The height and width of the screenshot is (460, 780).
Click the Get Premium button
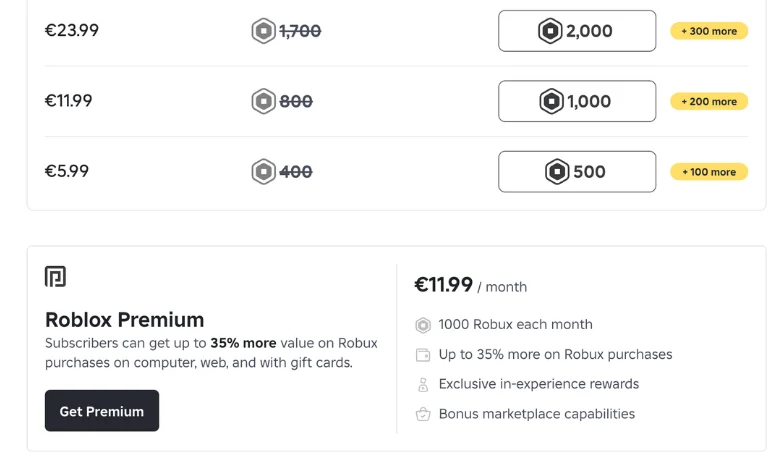click(102, 411)
